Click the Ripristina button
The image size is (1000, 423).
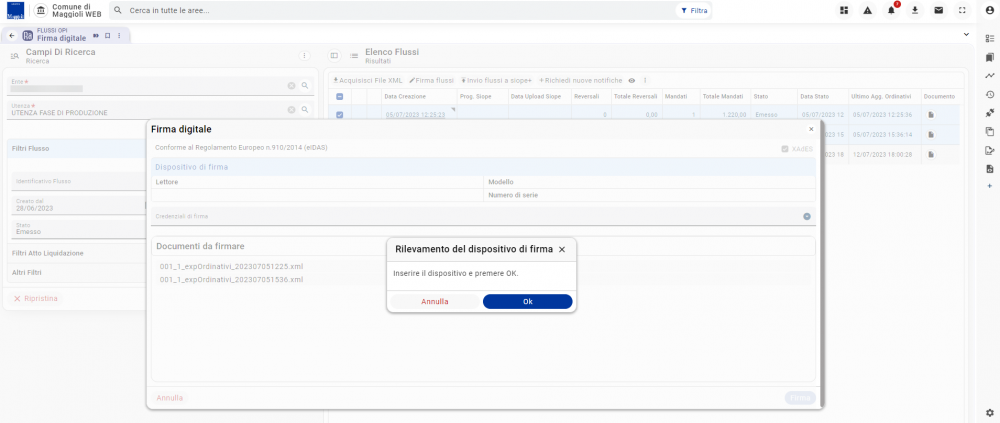(x=36, y=299)
